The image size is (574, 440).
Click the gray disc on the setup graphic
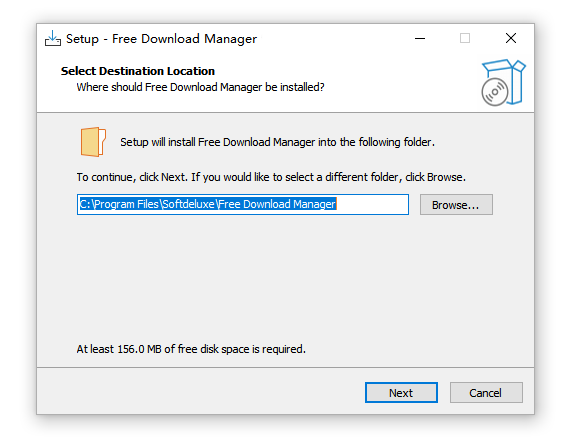tap(495, 92)
